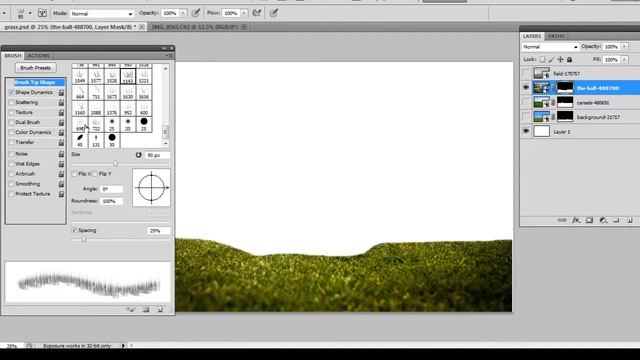
Task: Switch to the grass.psd document tab
Action: (70, 27)
